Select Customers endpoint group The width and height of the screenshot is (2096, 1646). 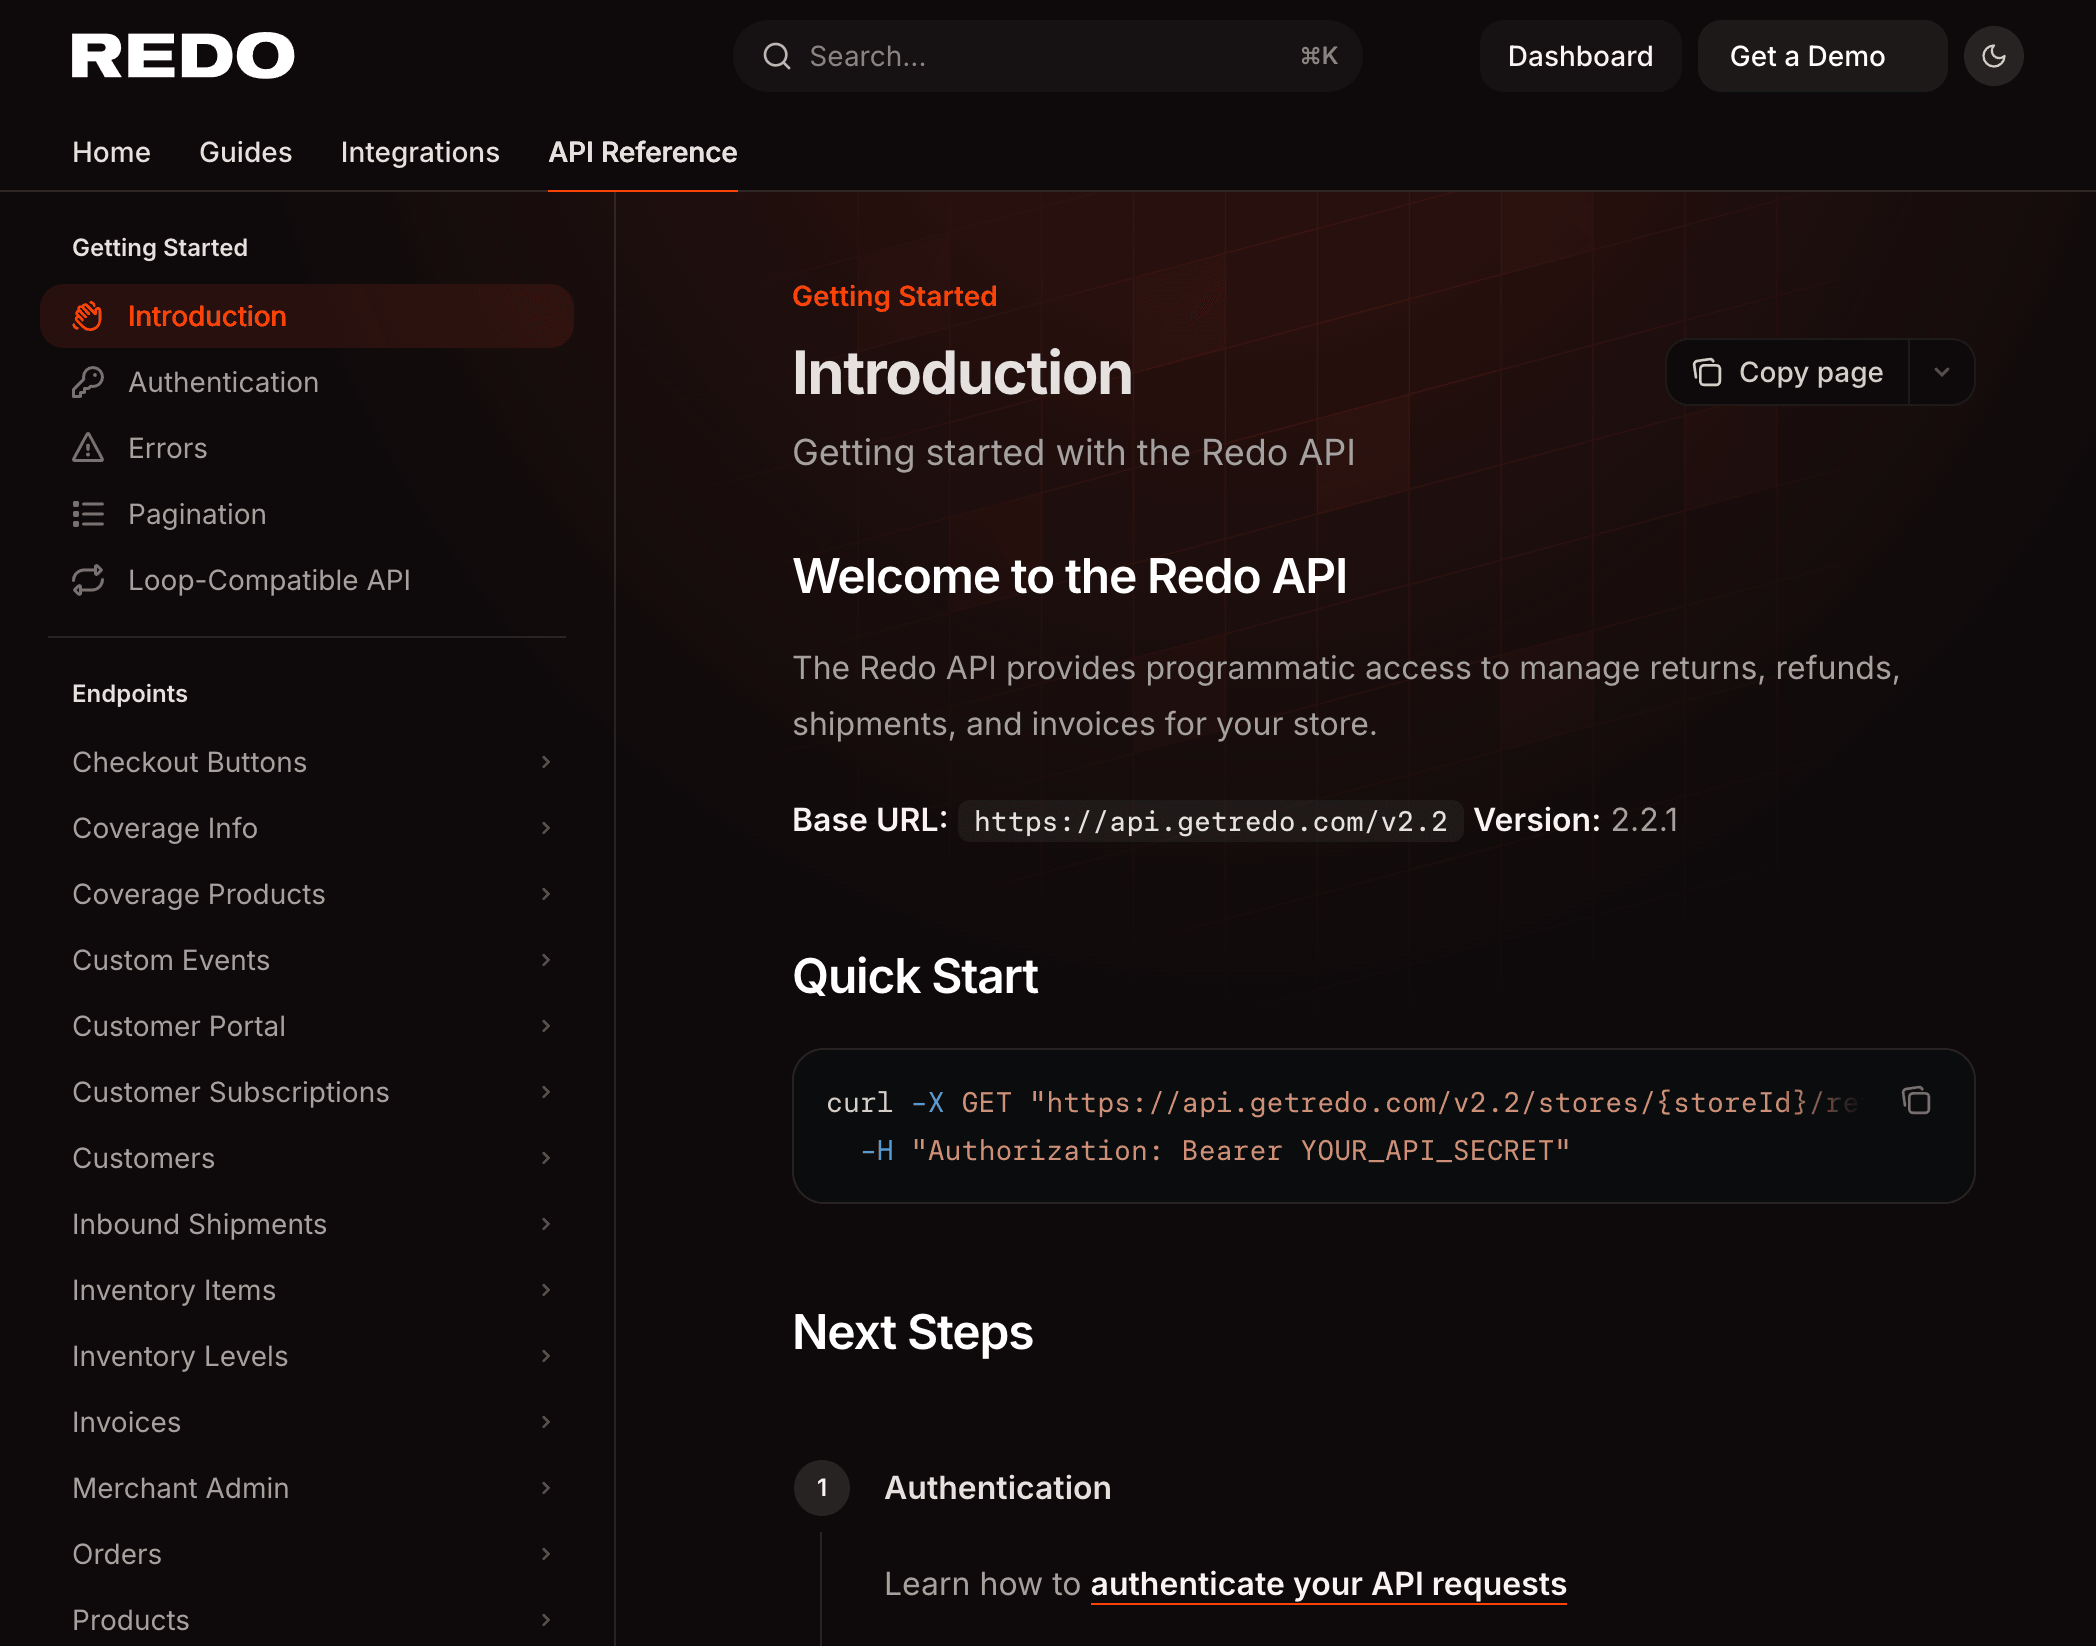click(x=307, y=1158)
